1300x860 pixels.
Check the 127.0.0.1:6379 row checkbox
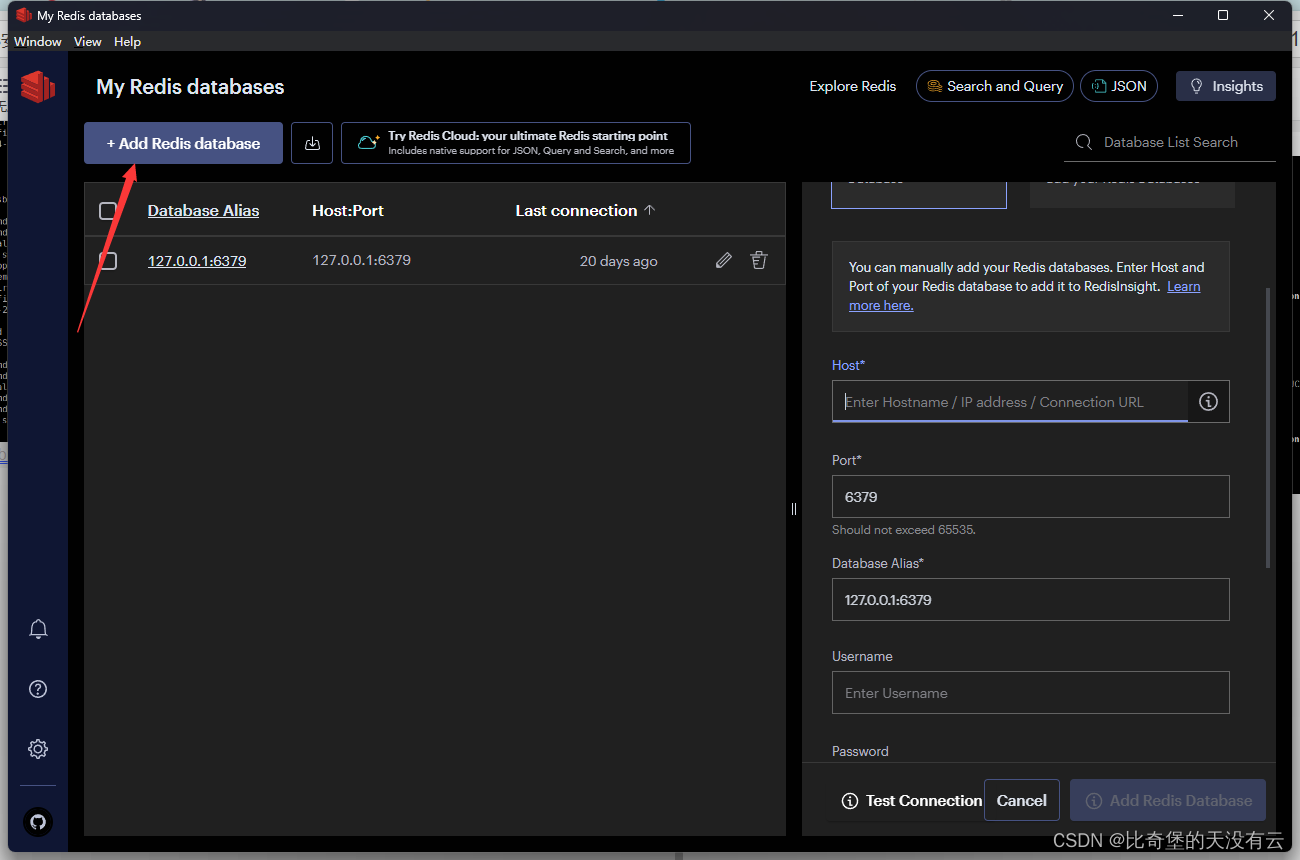(108, 261)
